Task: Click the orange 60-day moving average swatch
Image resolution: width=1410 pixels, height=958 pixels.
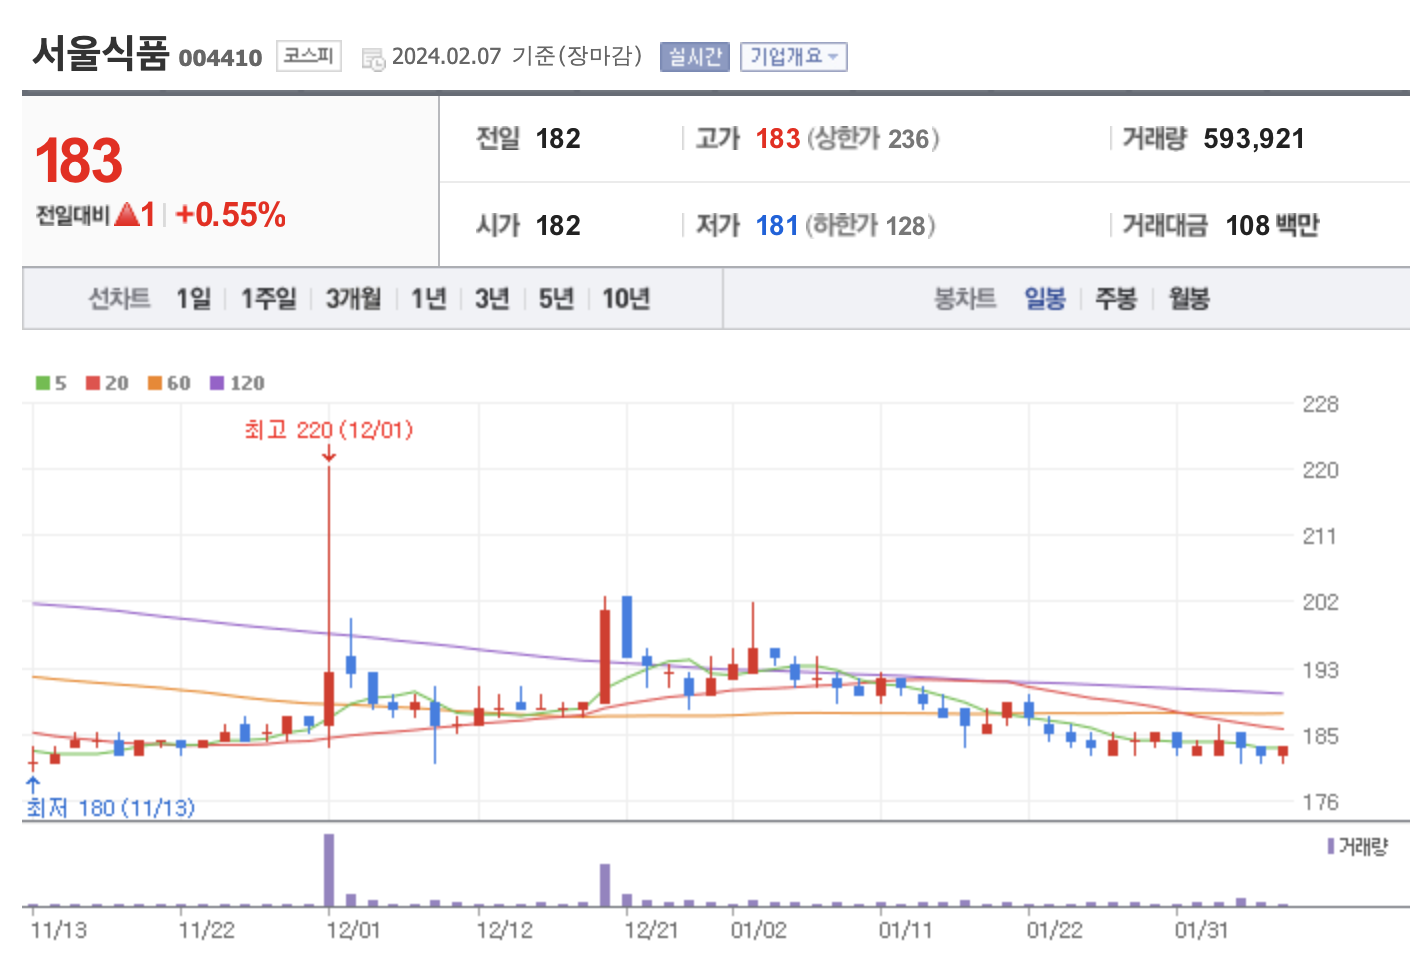Action: coord(155,383)
